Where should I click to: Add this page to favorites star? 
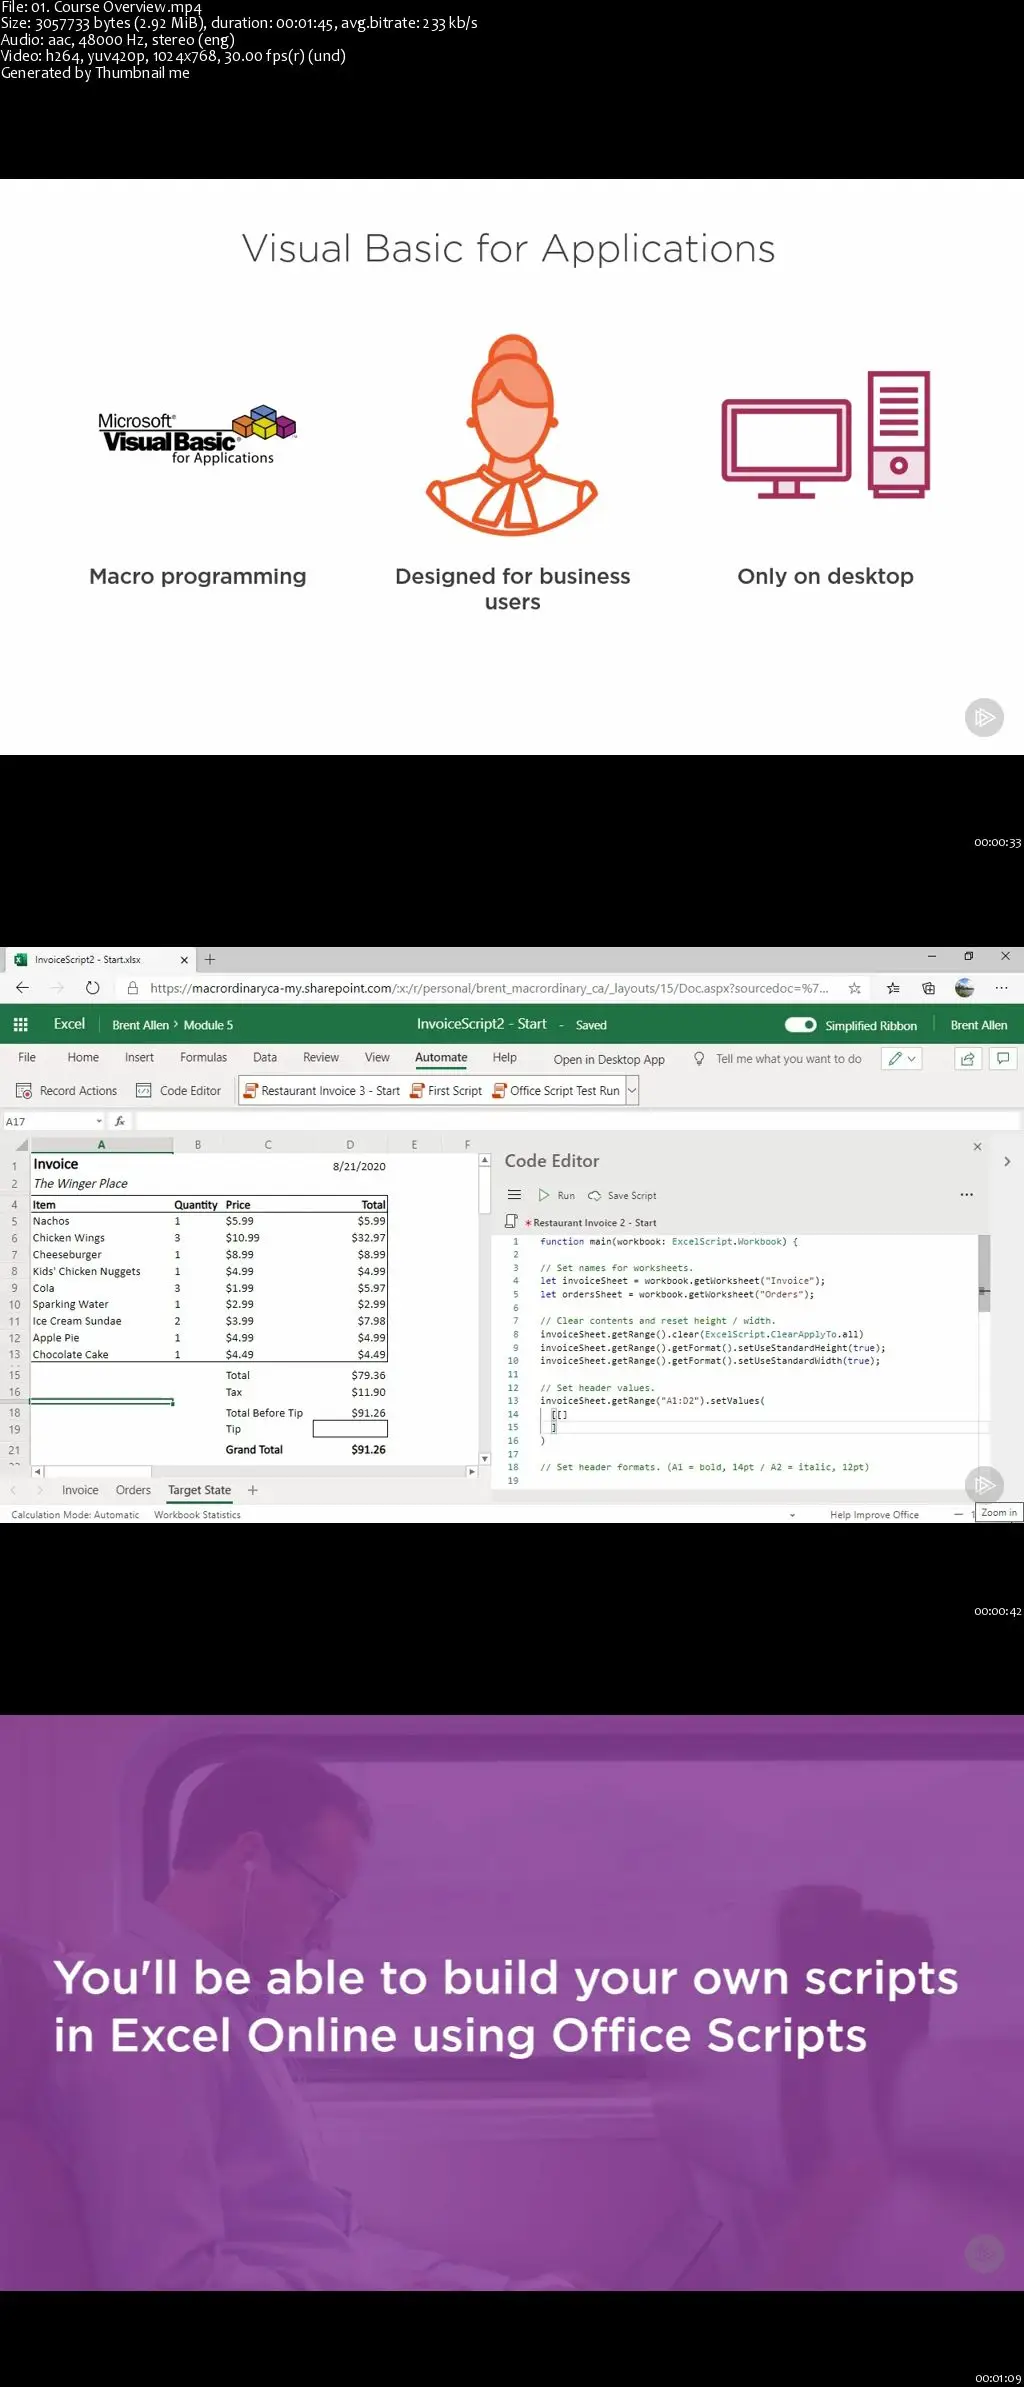coord(854,988)
